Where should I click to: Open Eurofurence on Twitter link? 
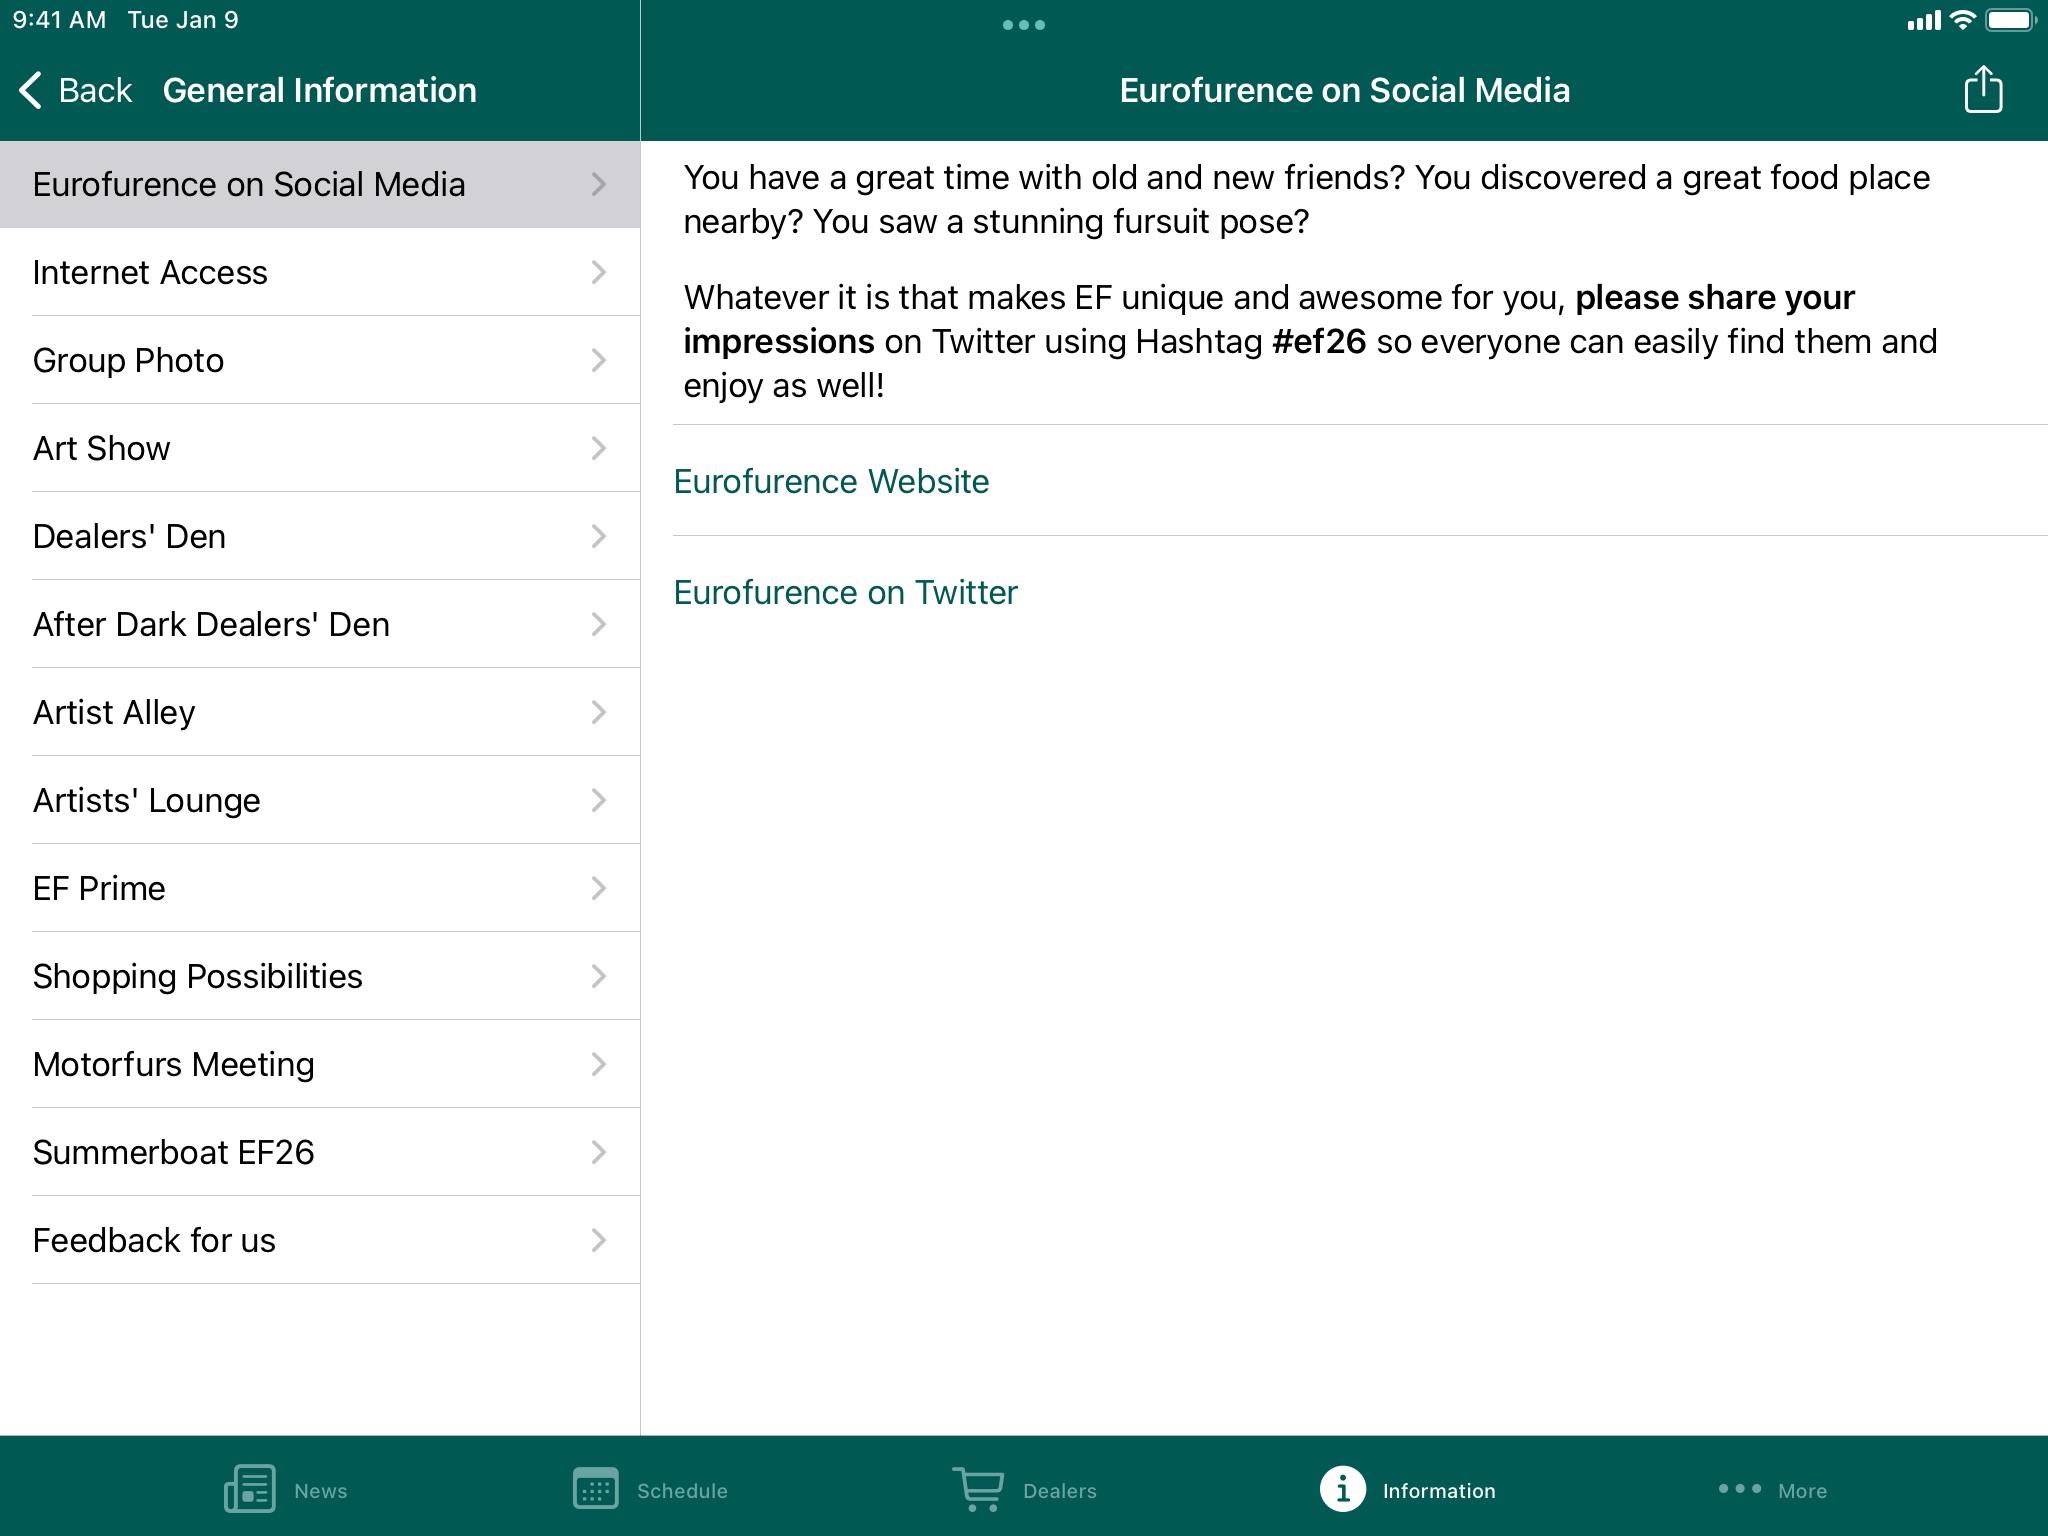[x=845, y=592]
